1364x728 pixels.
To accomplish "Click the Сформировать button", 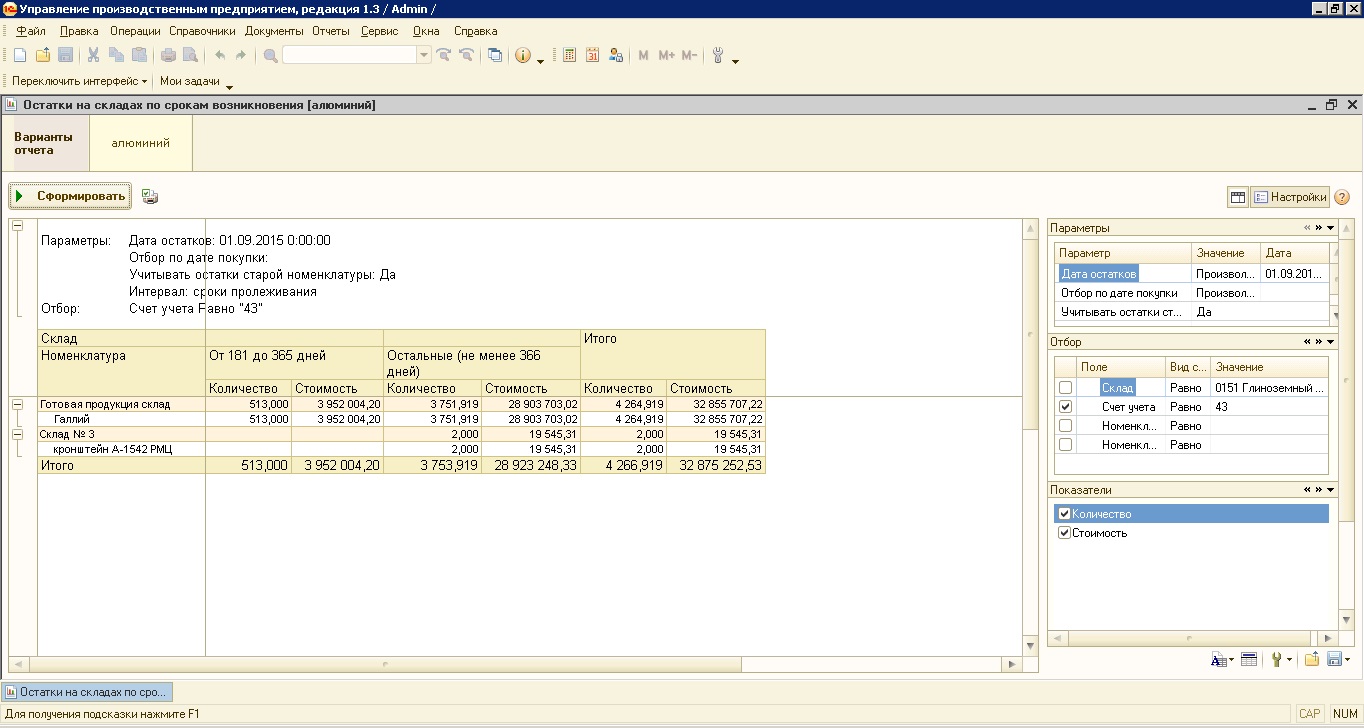I will click(70, 196).
